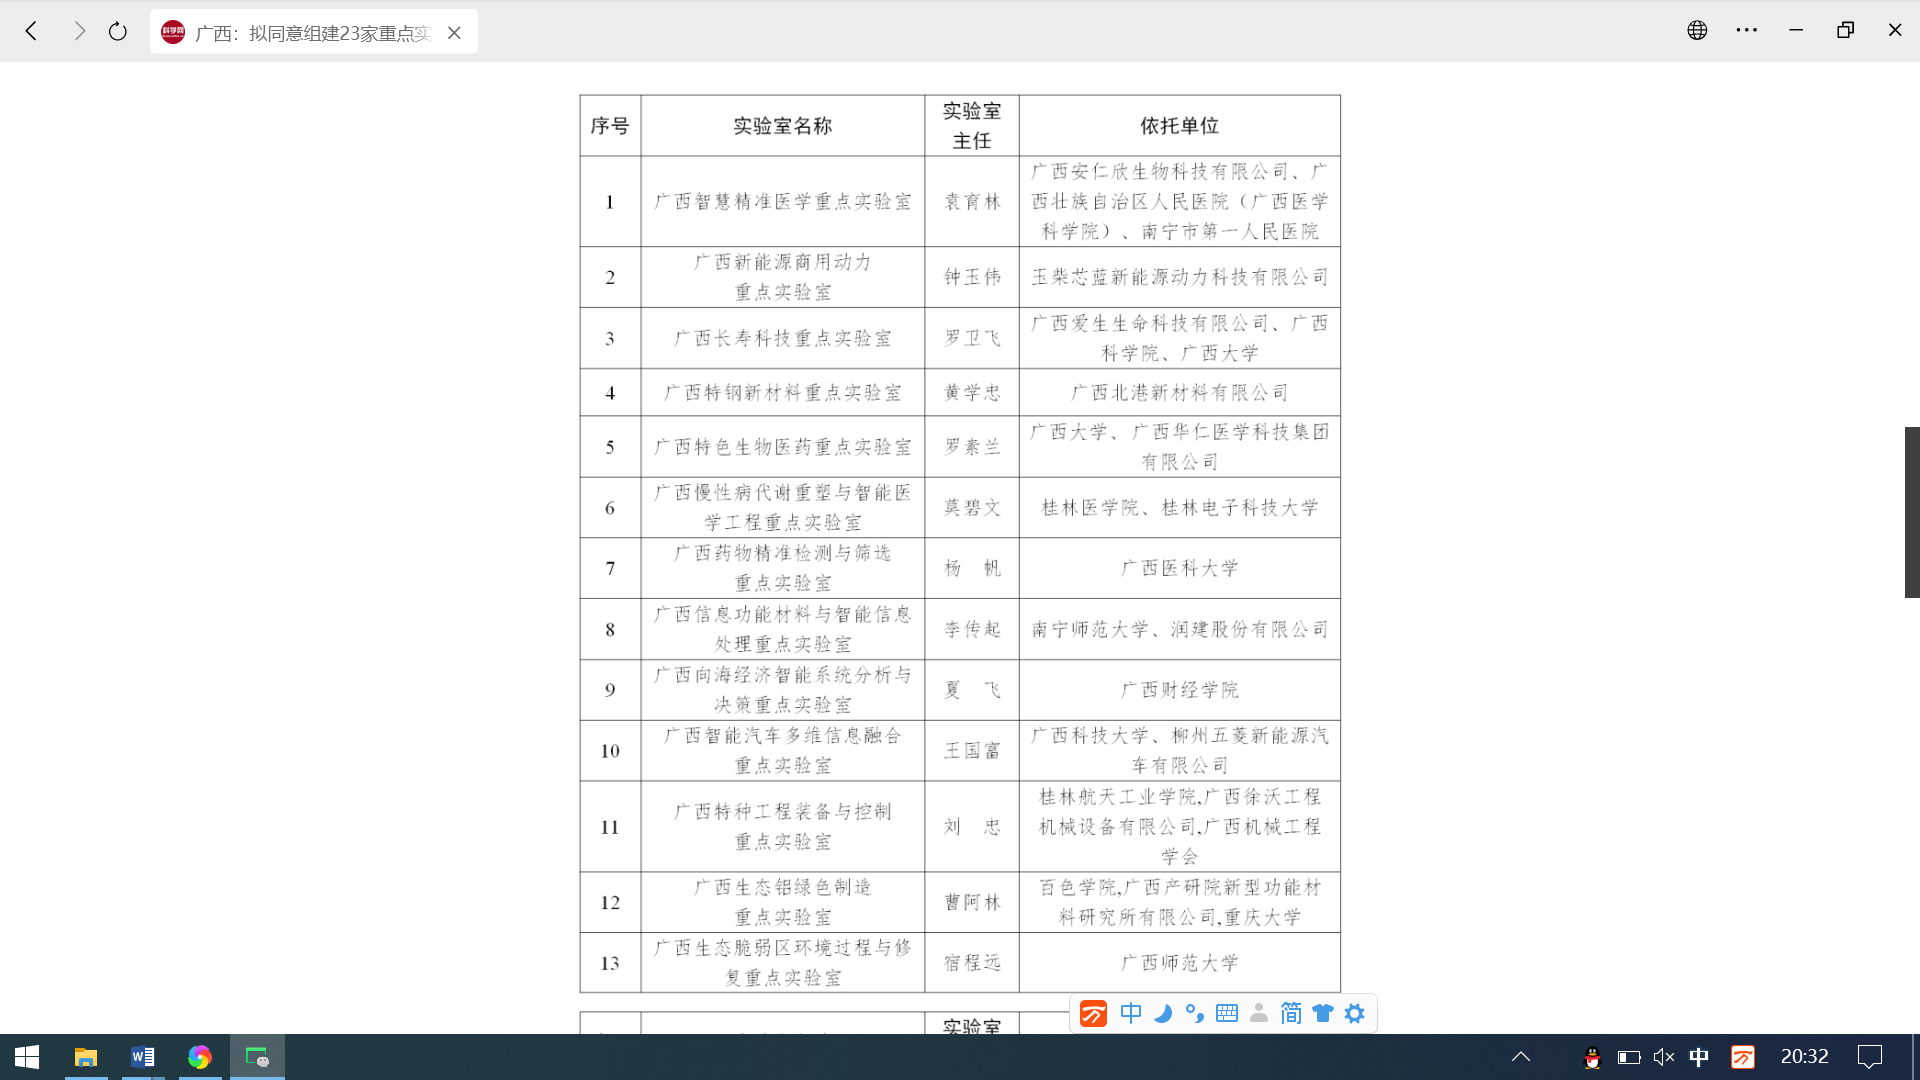Click the 依托单位 column header
Viewport: 1920px width, 1080px height.
tap(1180, 126)
